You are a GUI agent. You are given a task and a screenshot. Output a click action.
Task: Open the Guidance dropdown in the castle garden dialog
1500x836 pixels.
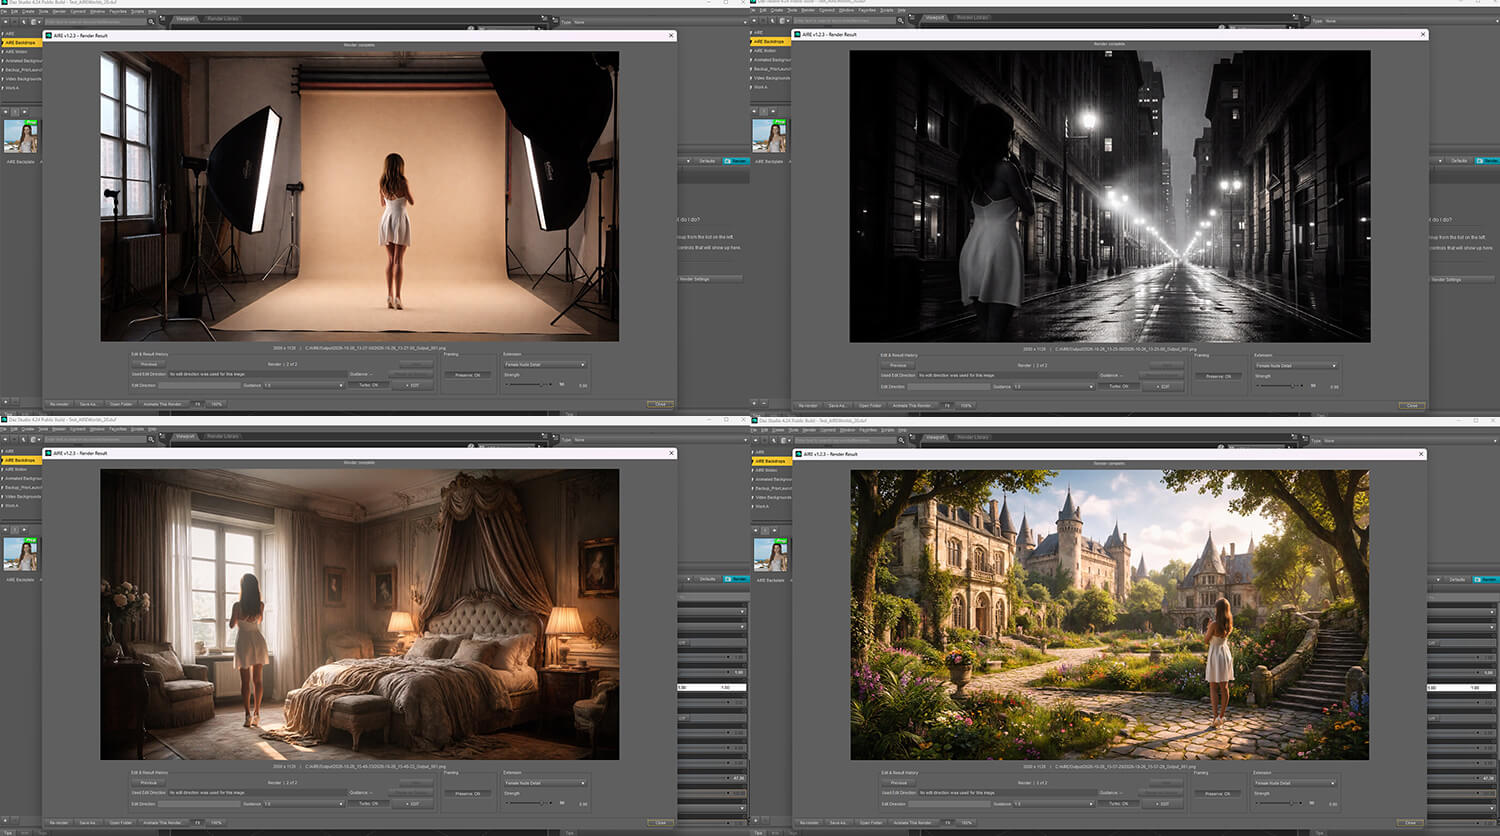[1054, 804]
